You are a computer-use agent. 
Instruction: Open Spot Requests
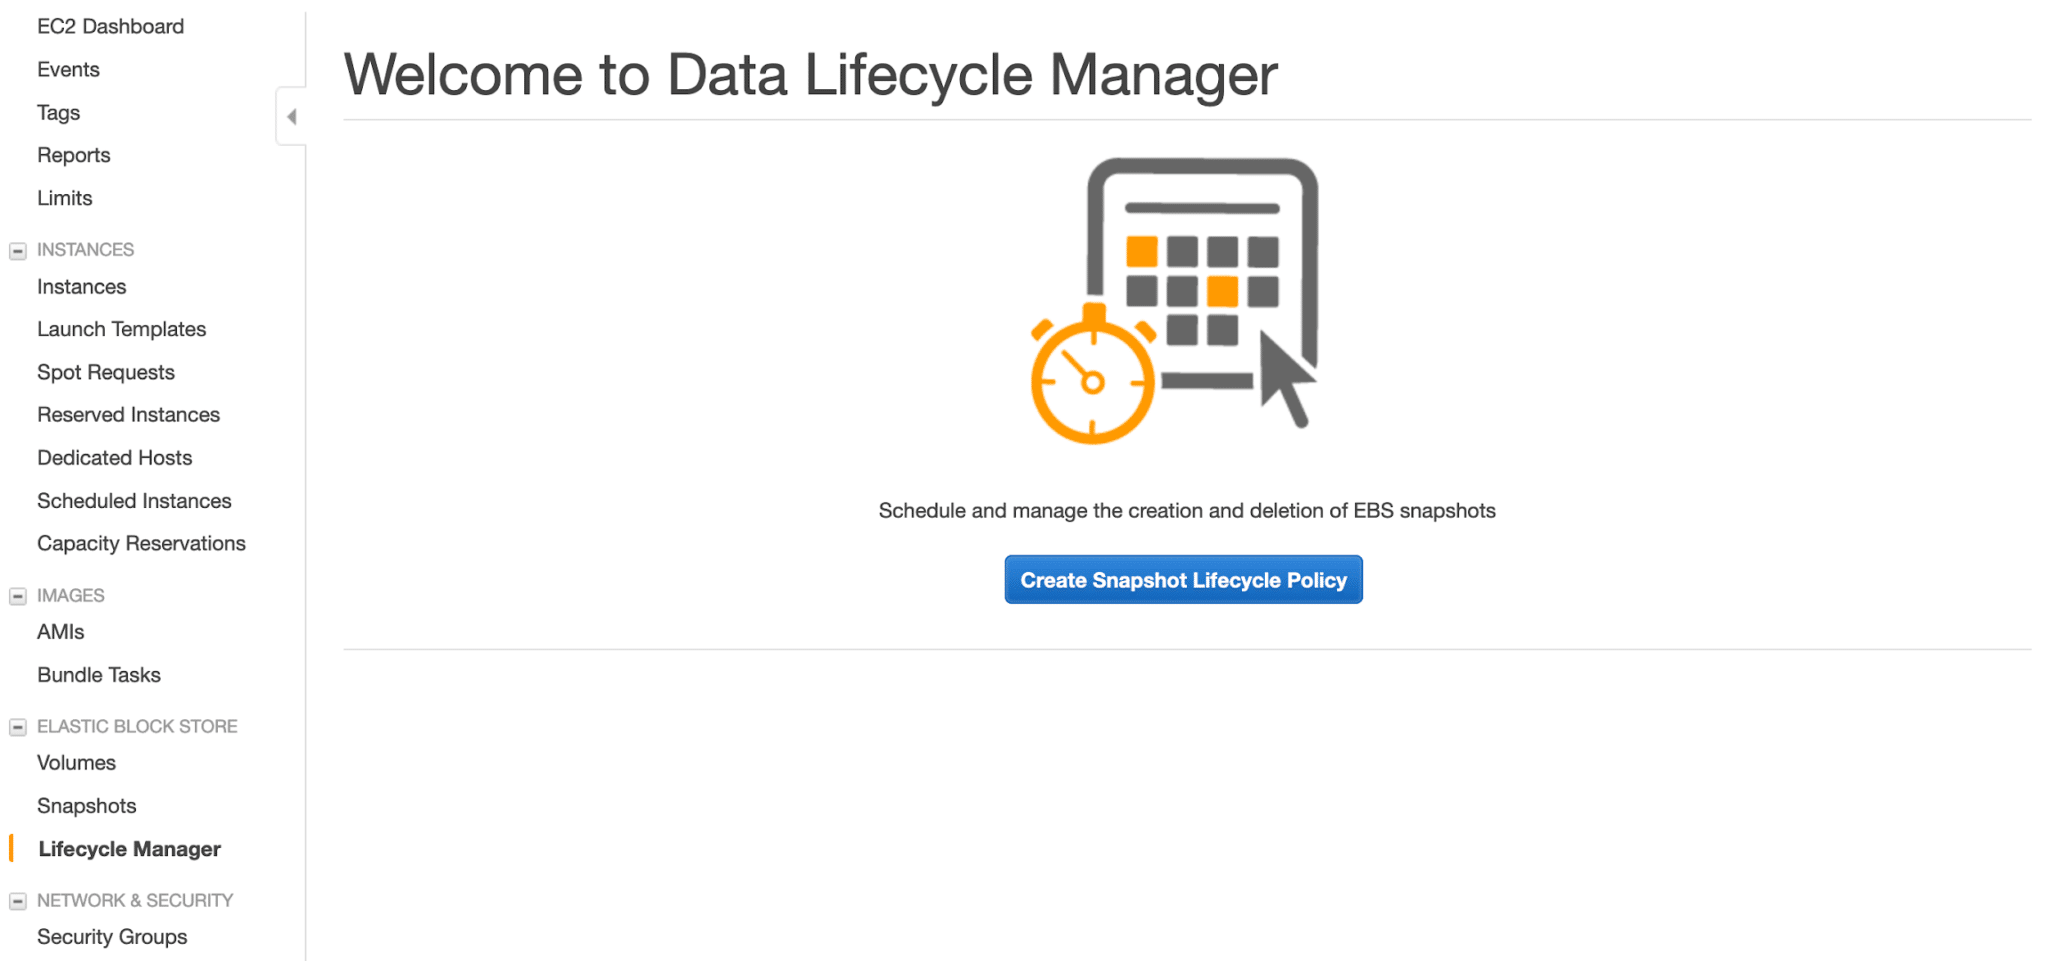[105, 372]
